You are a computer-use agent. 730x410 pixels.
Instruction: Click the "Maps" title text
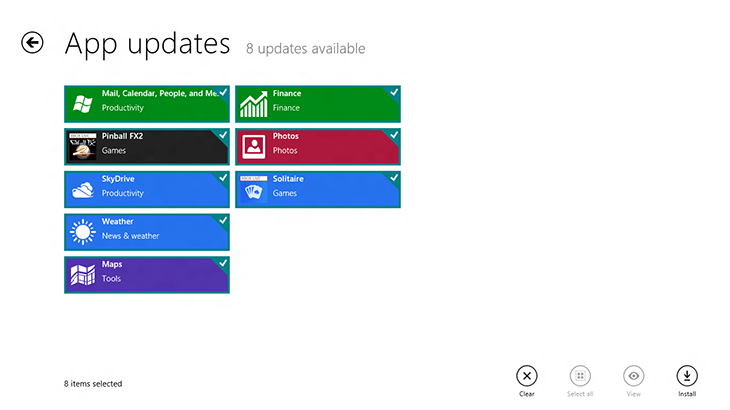[x=112, y=264]
